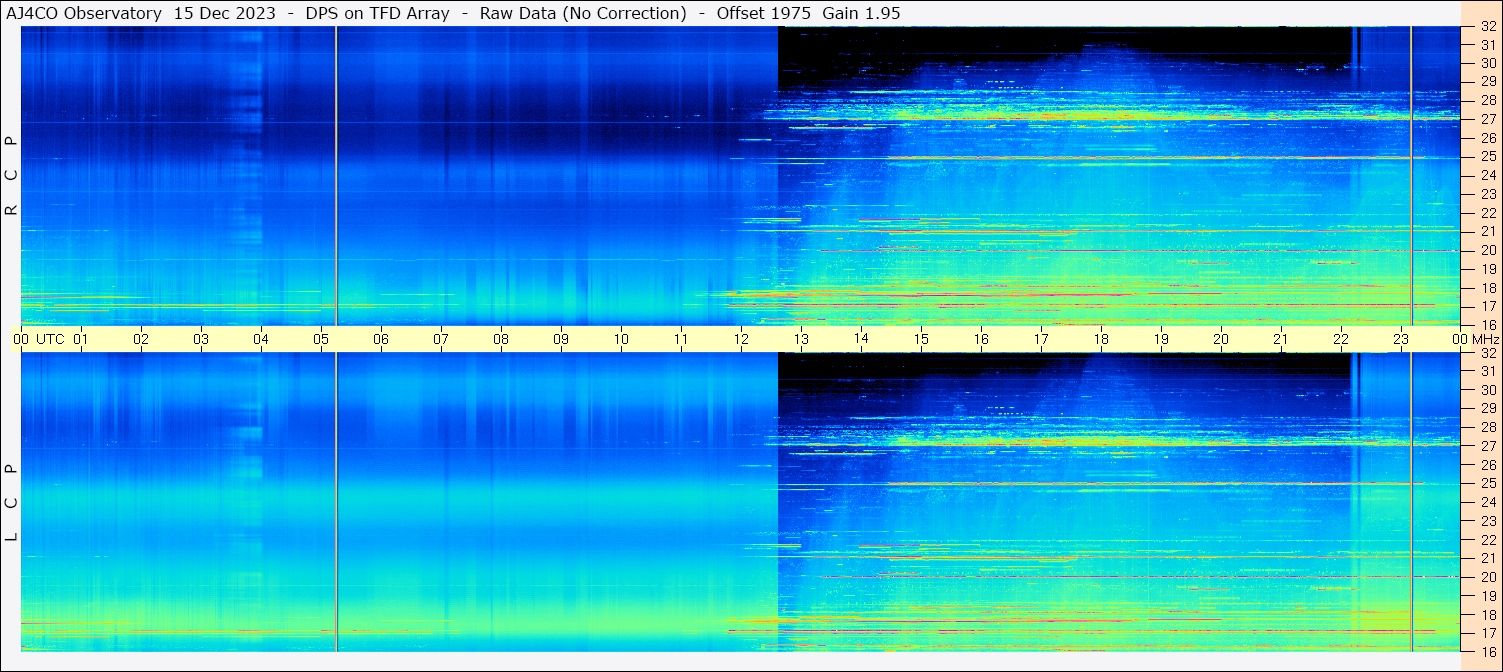The height and width of the screenshot is (672, 1503).
Task: Click hour label '12' on time axis
Action: pyautogui.click(x=741, y=339)
